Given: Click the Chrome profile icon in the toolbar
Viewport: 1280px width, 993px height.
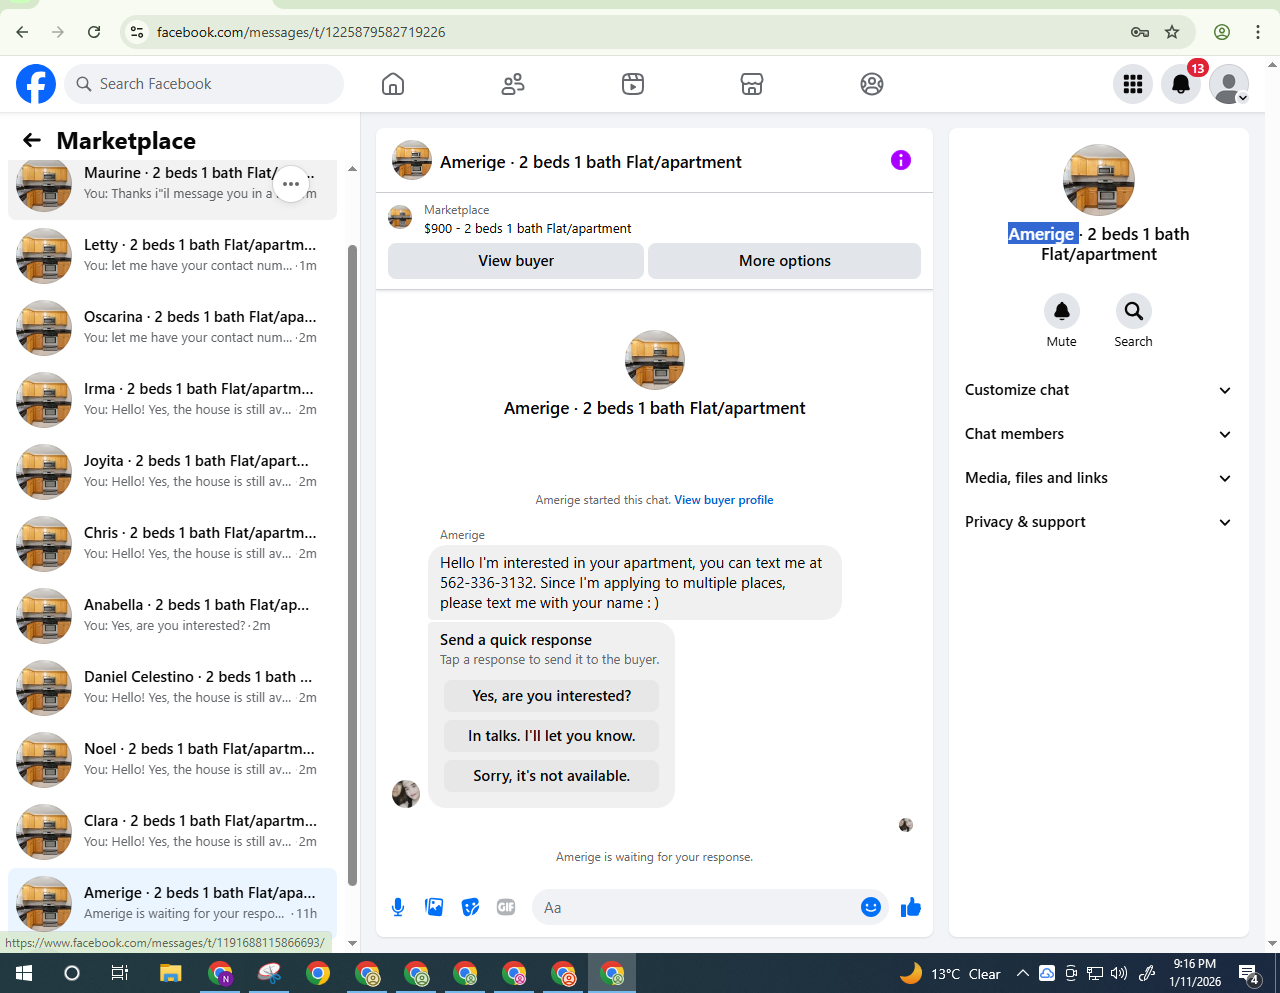Looking at the screenshot, I should point(1222,32).
